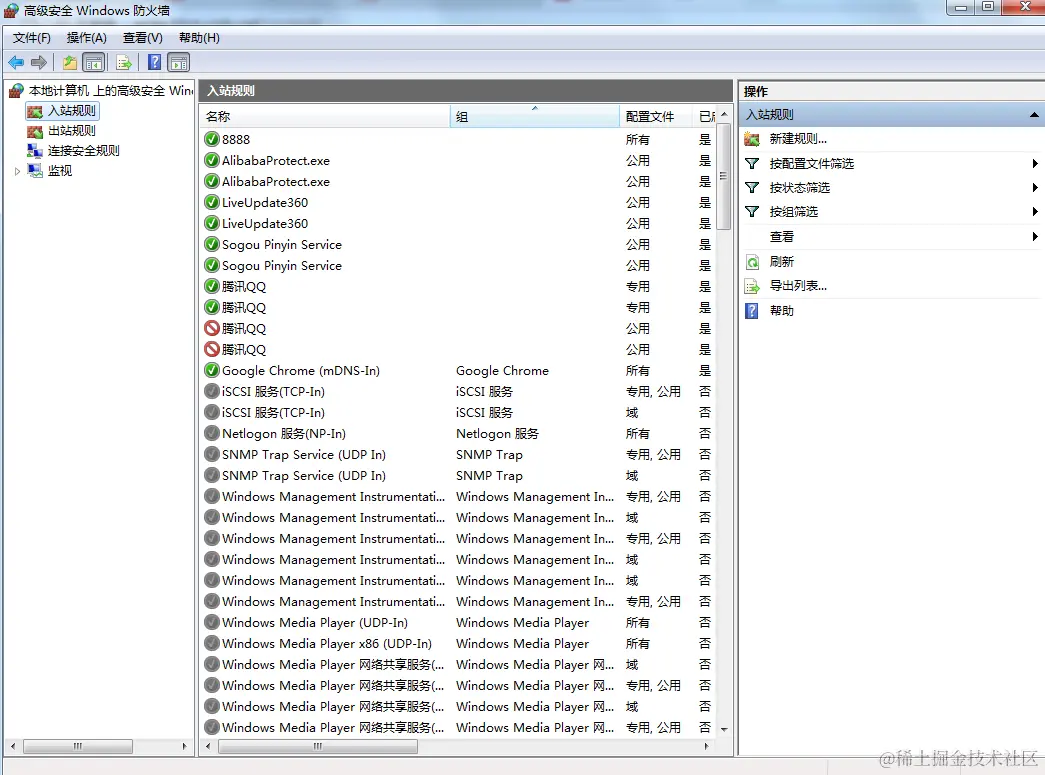Collapse the 入站规则 actions section arrow
This screenshot has height=775, width=1045.
(x=1034, y=115)
